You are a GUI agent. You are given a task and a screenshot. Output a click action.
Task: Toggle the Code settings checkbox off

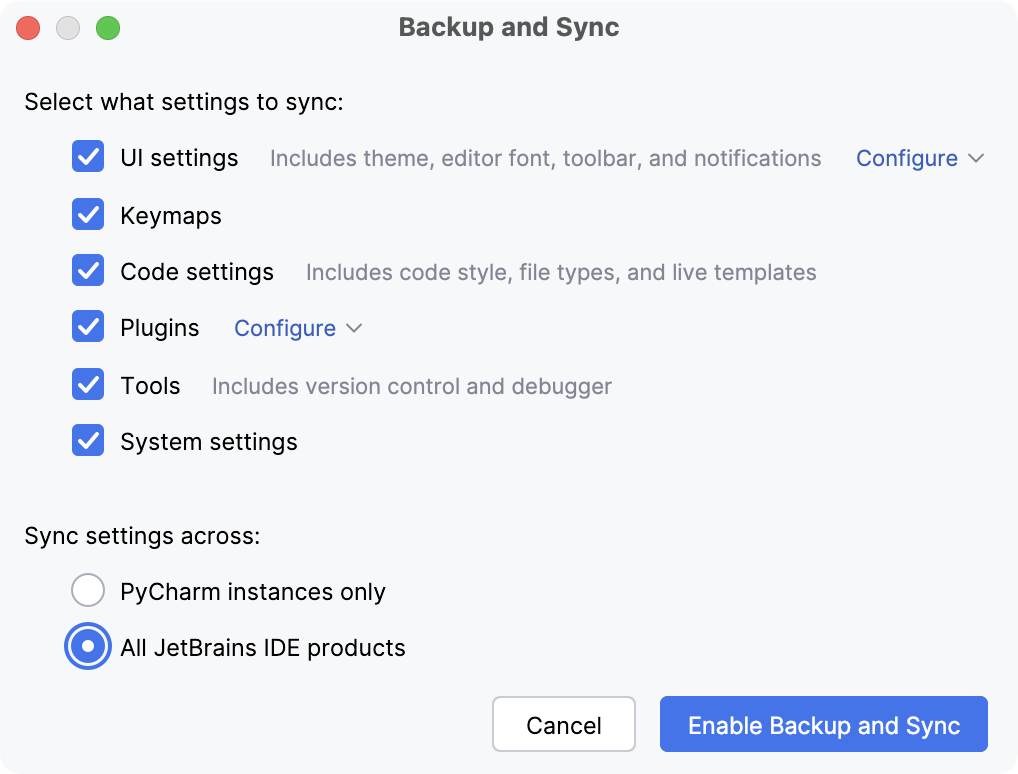coord(88,271)
